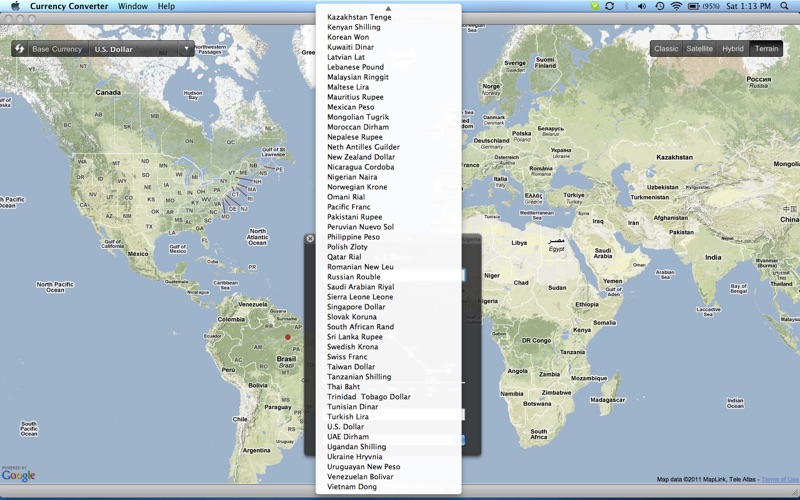Select Turkish Lira
Image resolution: width=800 pixels, height=500 pixels.
(389, 417)
